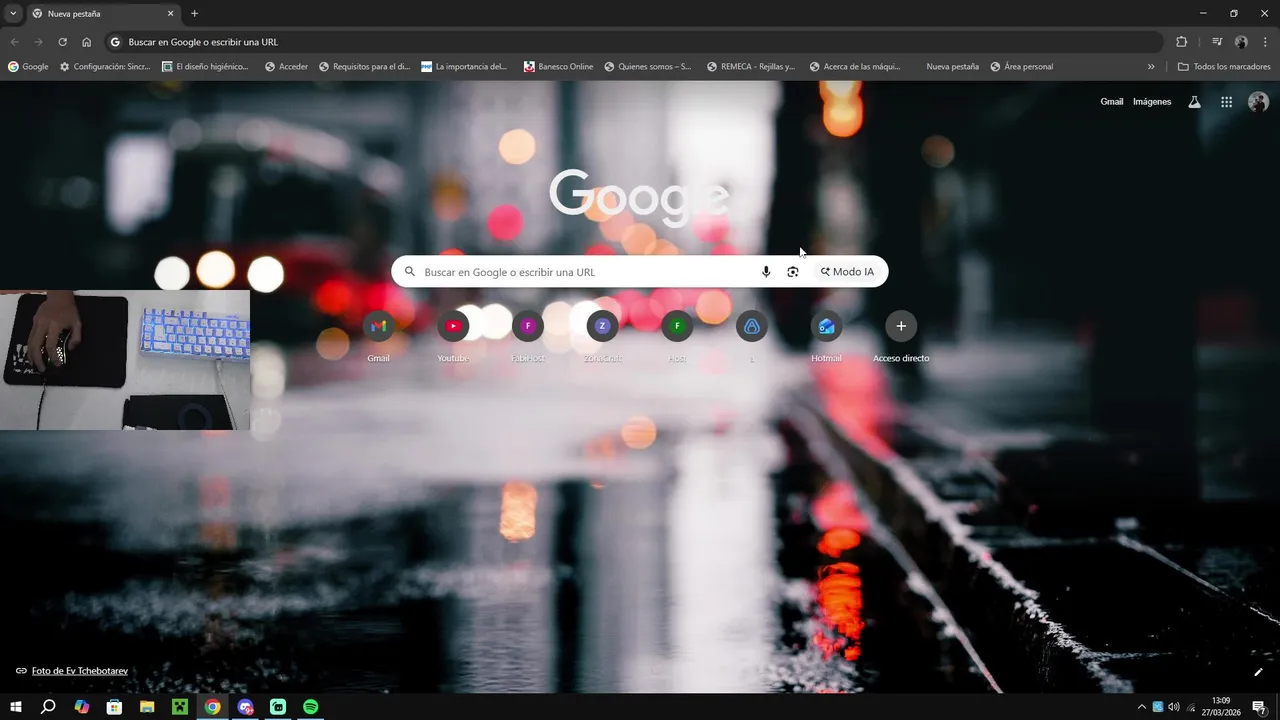Screen dimensions: 1280x720
Task: Open the REMECA - Rejillas bookmark
Action: 750,67
